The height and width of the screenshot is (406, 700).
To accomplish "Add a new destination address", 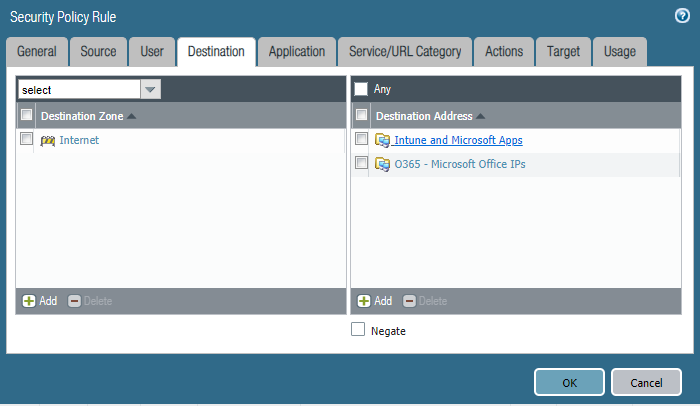I will click(374, 301).
